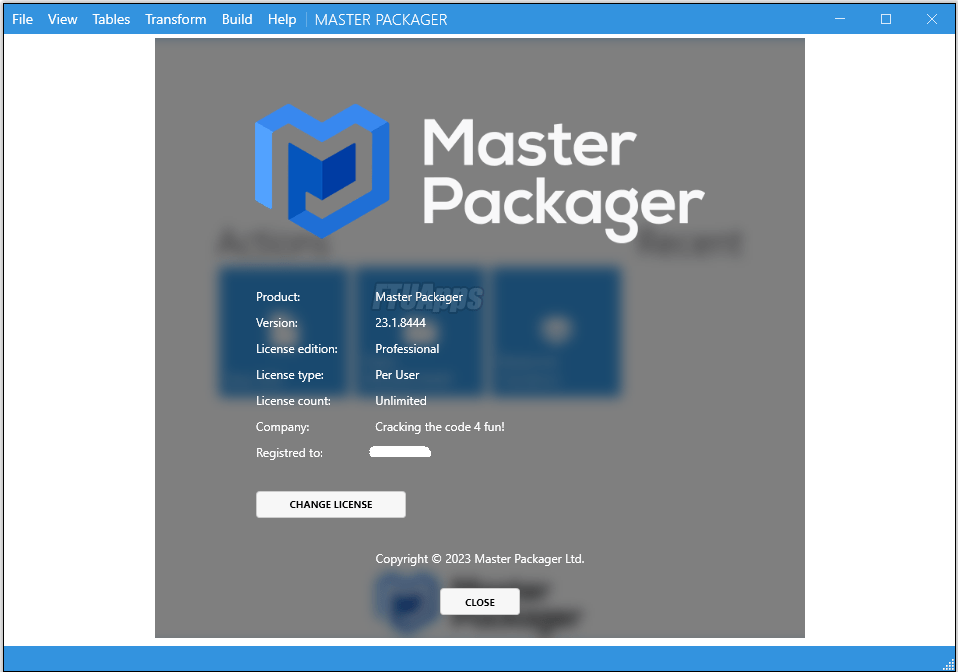The image size is (958, 672).
Task: Select version number 23.1.8444
Action: [x=400, y=323]
